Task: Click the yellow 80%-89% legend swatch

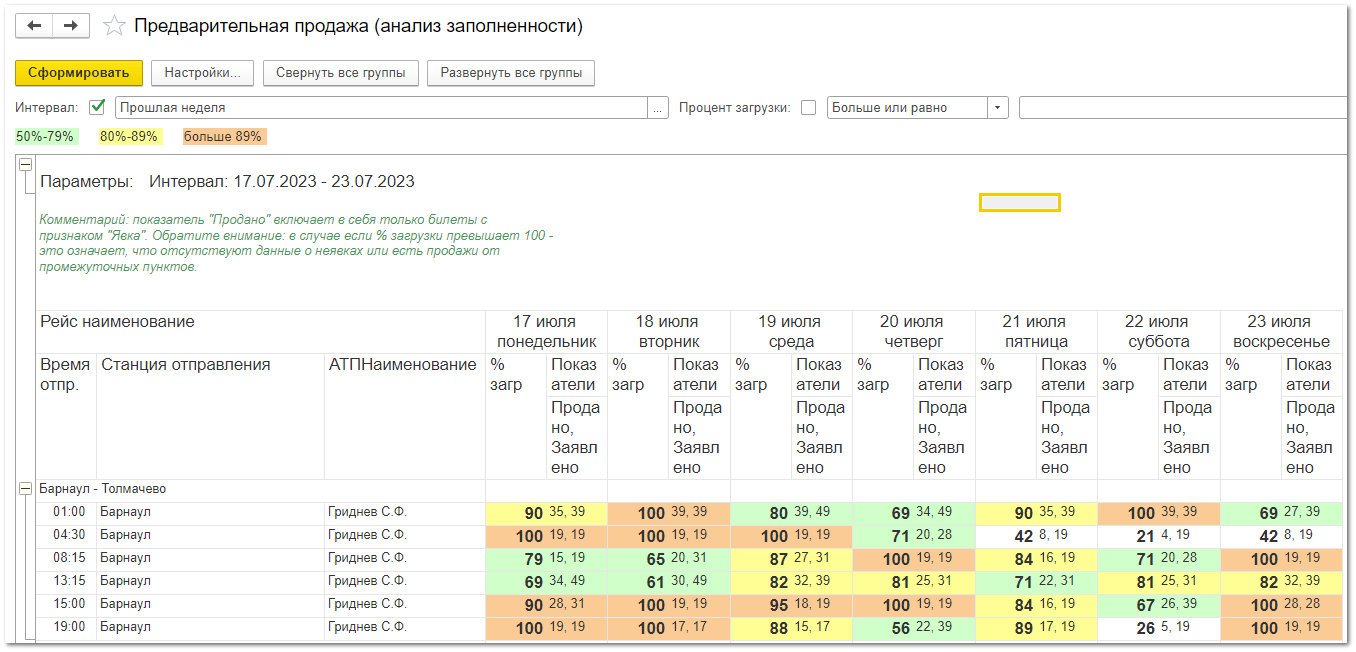Action: (128, 137)
